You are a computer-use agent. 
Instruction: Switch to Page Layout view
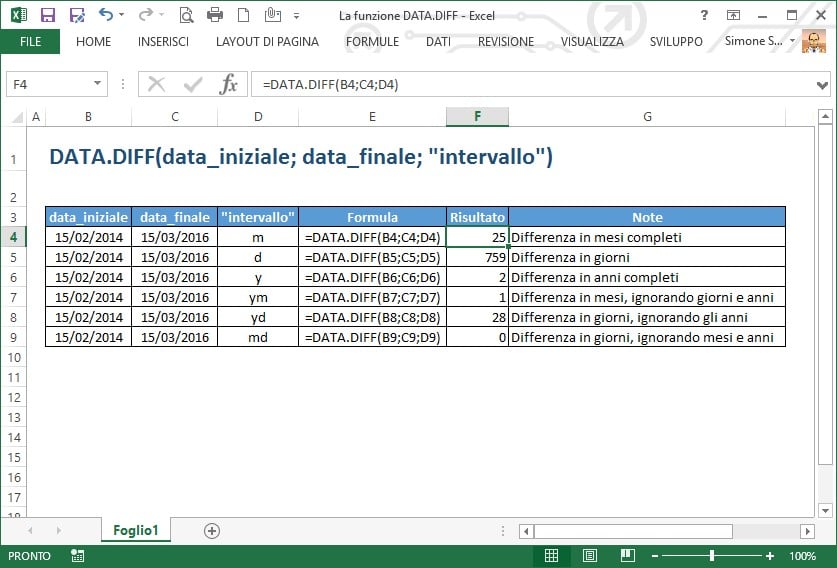pyautogui.click(x=590, y=556)
